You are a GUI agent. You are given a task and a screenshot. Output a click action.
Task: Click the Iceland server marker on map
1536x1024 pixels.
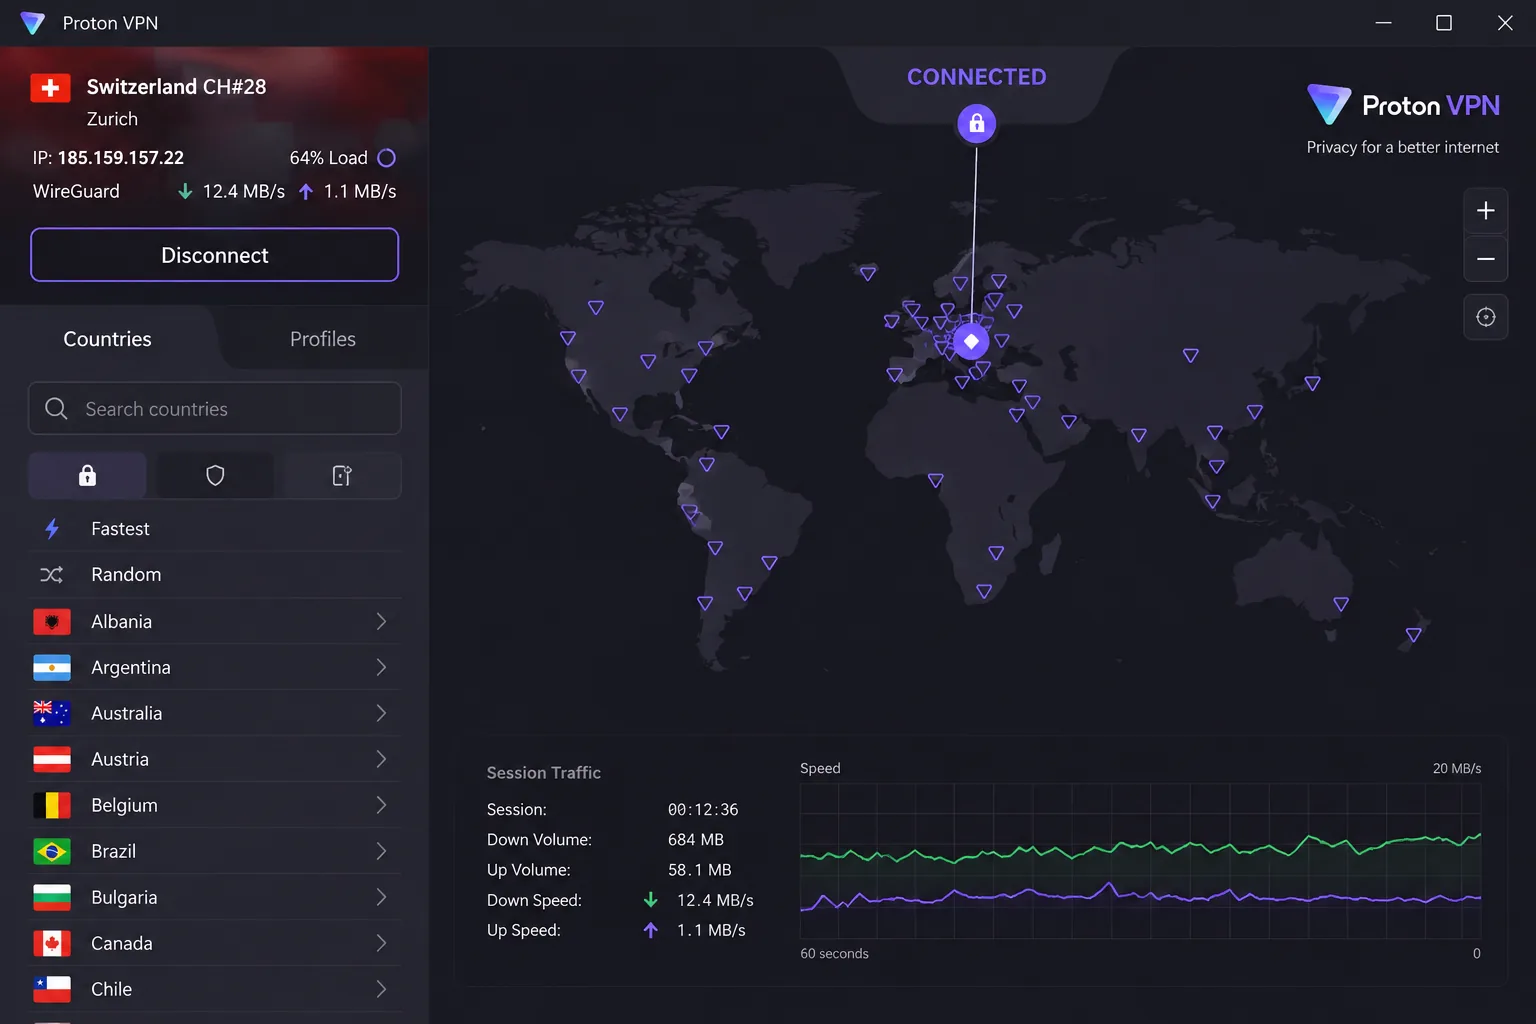coord(868,273)
